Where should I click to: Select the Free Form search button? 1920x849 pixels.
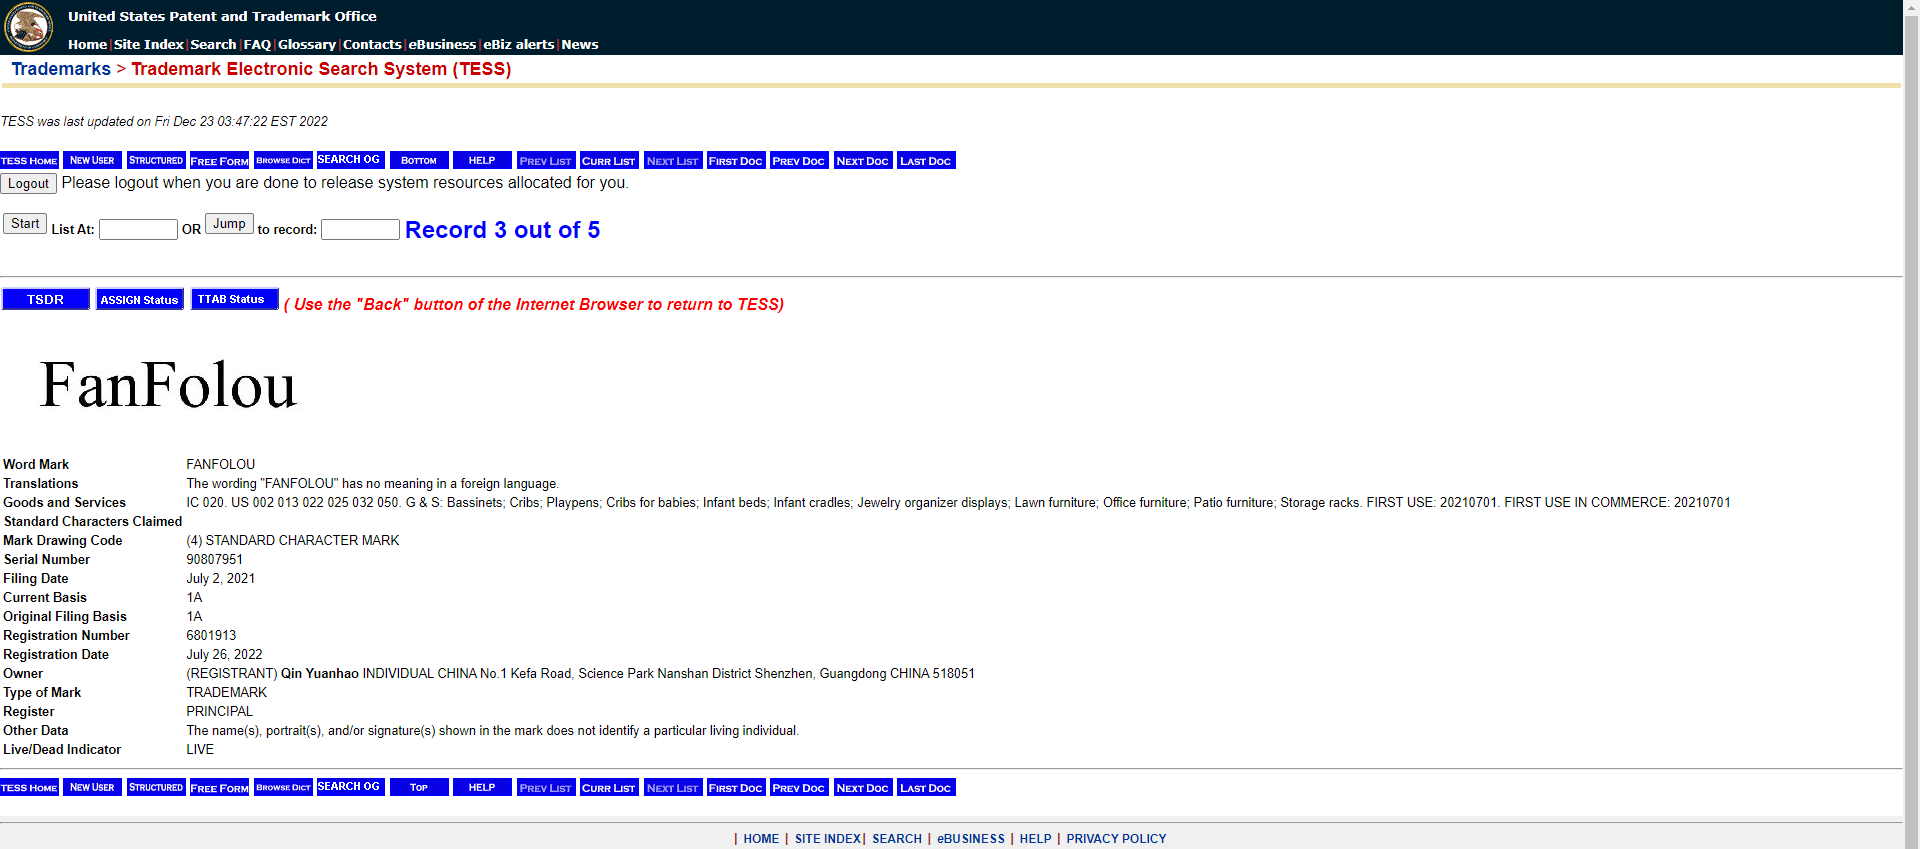[219, 161]
